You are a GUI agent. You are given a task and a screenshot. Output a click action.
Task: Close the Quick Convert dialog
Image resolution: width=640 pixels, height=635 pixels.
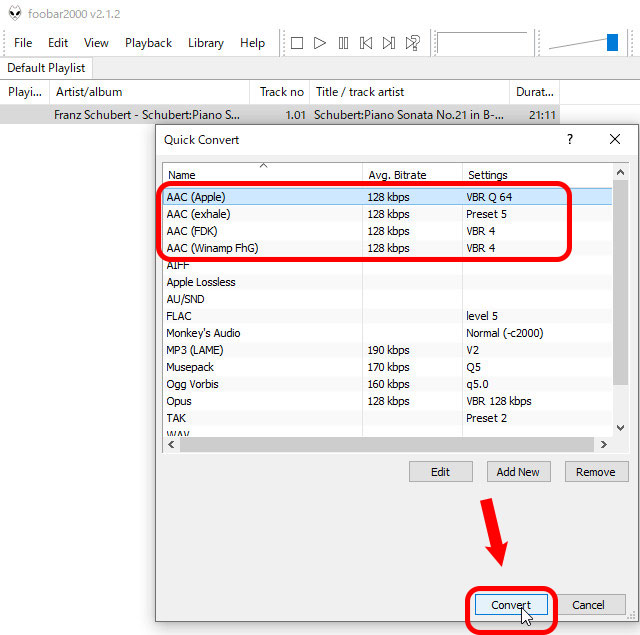tap(615, 140)
